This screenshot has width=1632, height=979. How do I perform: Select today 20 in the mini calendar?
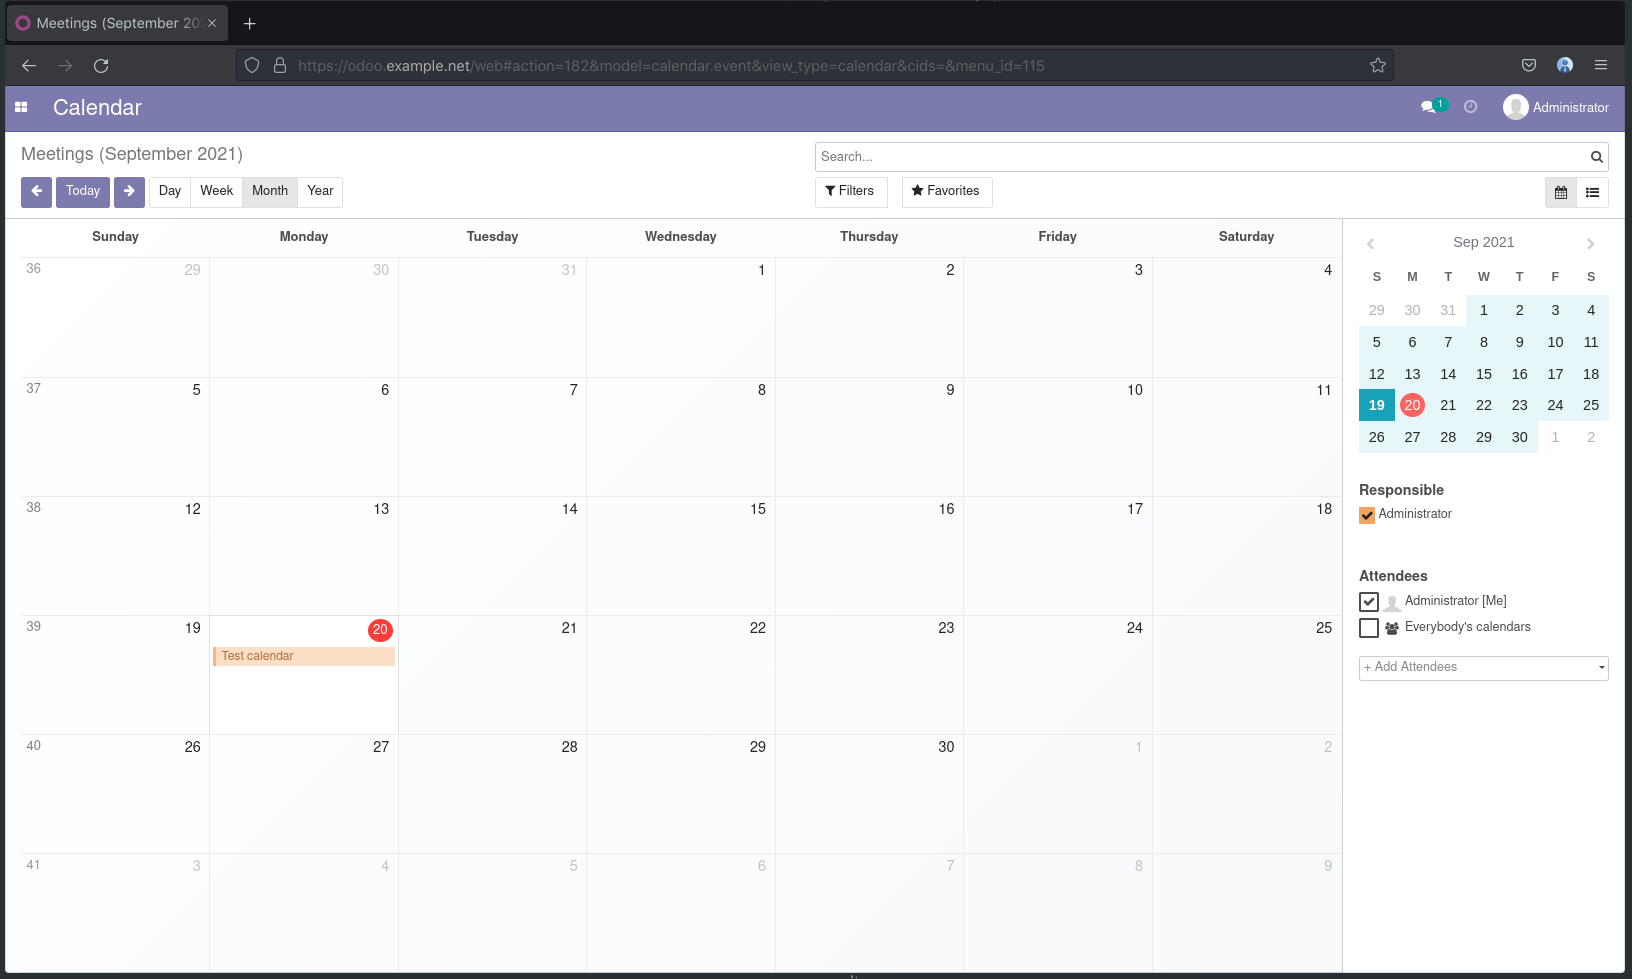1412,405
